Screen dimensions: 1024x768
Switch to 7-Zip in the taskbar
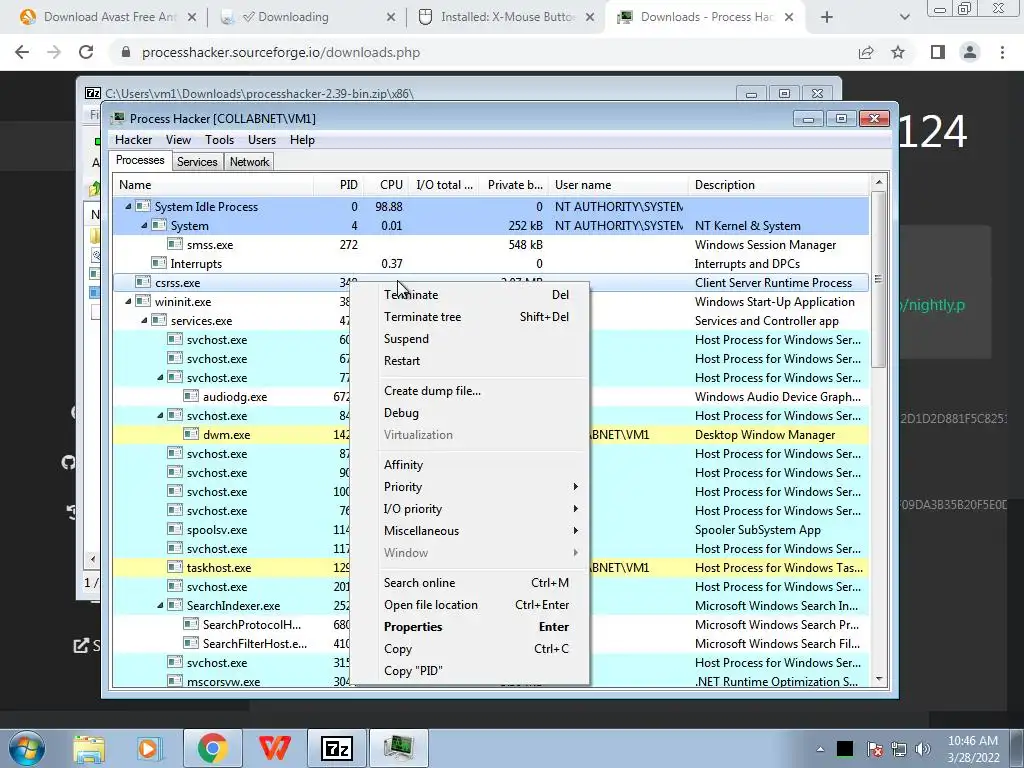pos(337,748)
